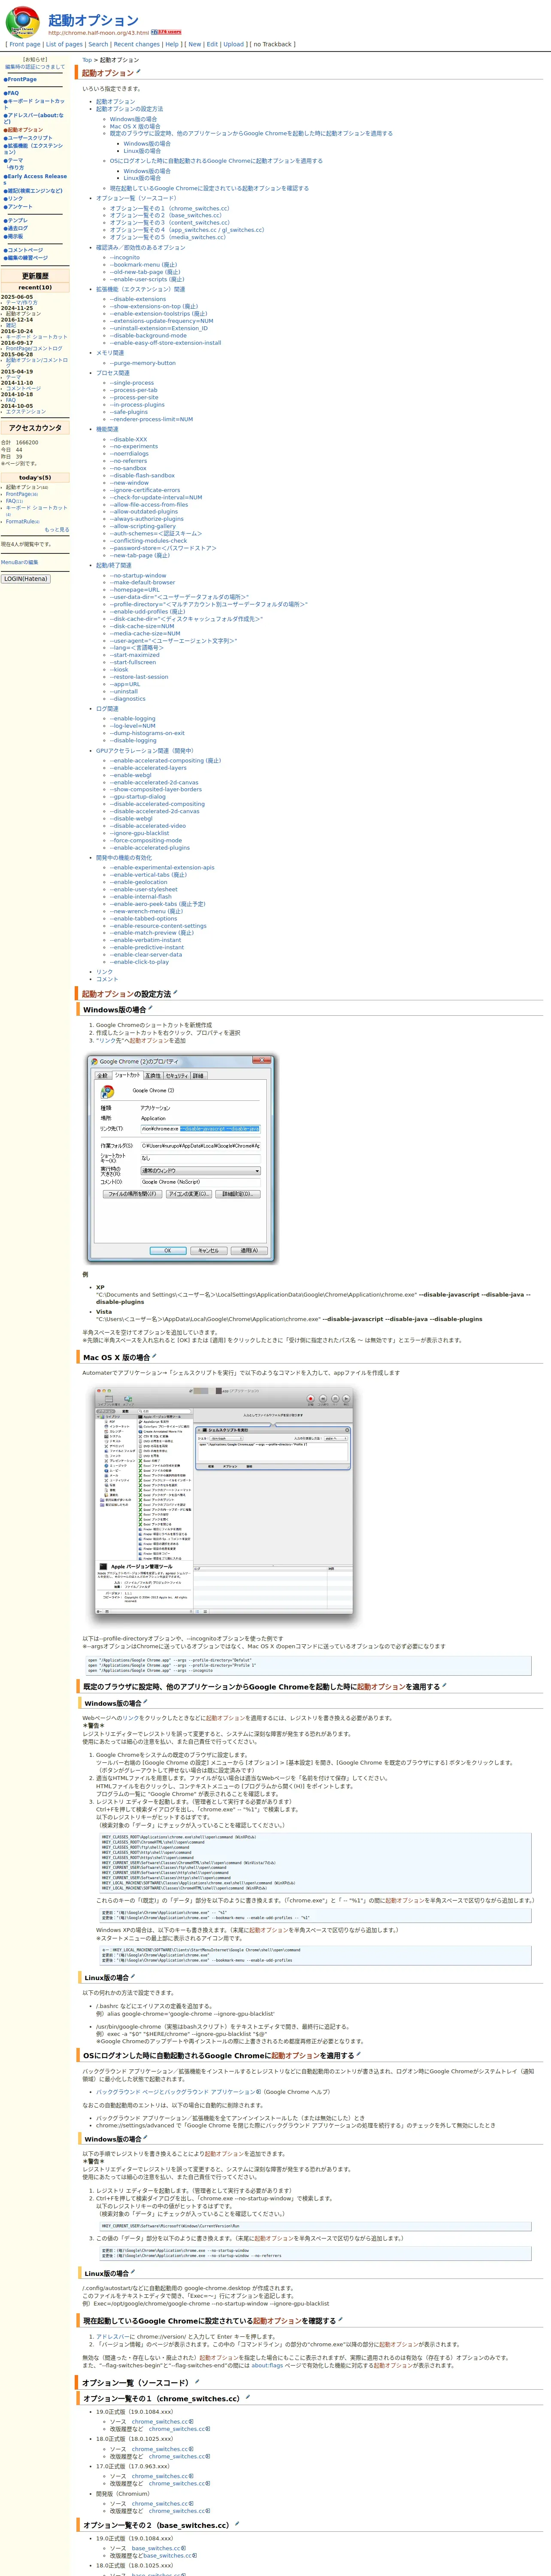Click Edit in the top navigation
The image size is (551, 2576).
pos(212,44)
